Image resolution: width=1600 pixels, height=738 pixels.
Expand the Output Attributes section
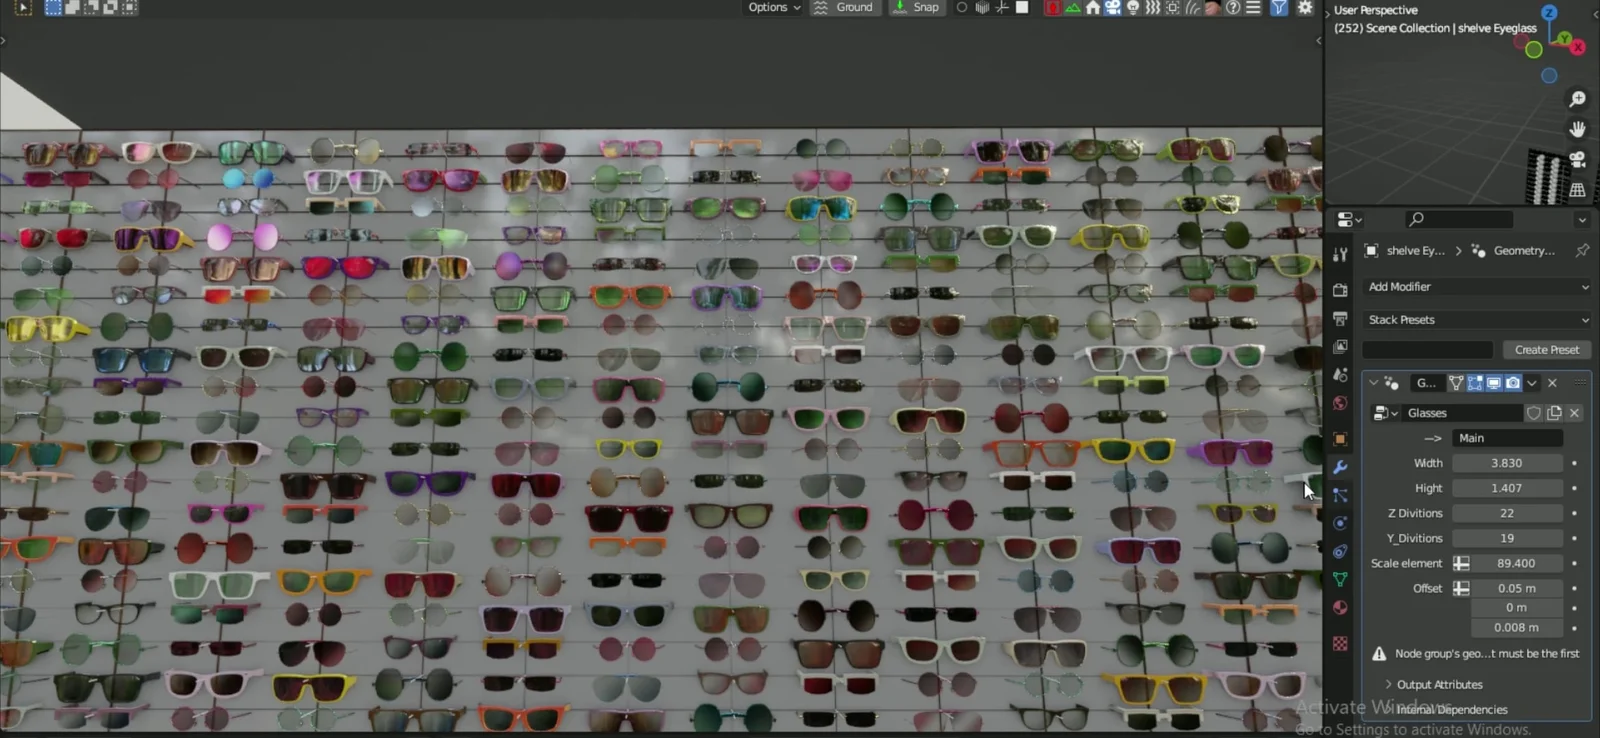point(1439,685)
